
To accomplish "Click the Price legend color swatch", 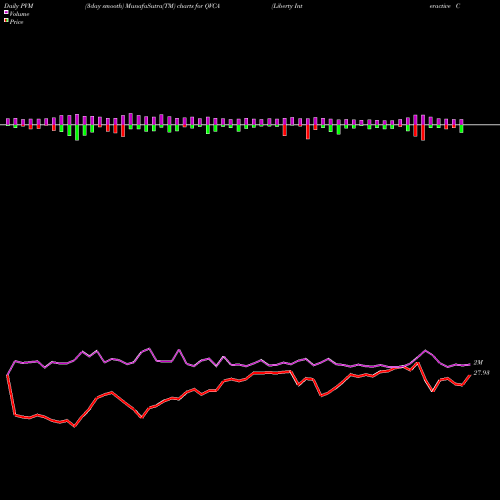I will pyautogui.click(x=6, y=21).
